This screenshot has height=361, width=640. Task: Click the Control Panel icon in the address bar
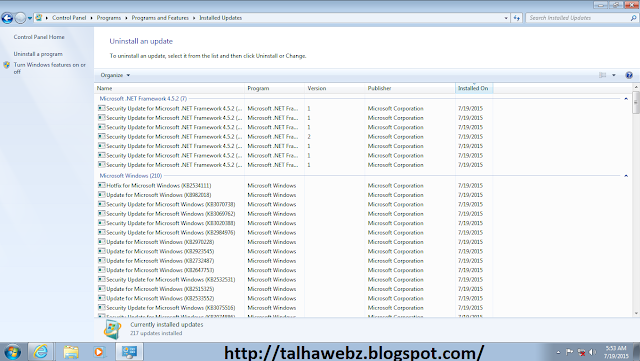(39, 18)
